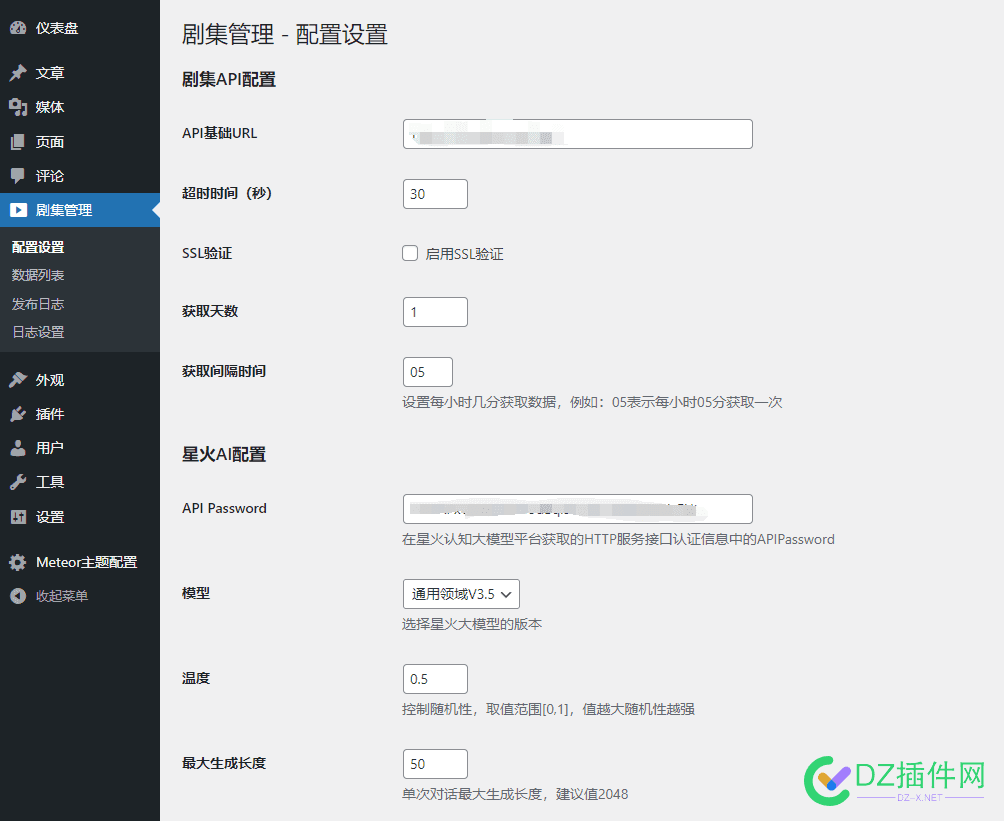Open 页面 menu item

[79, 142]
